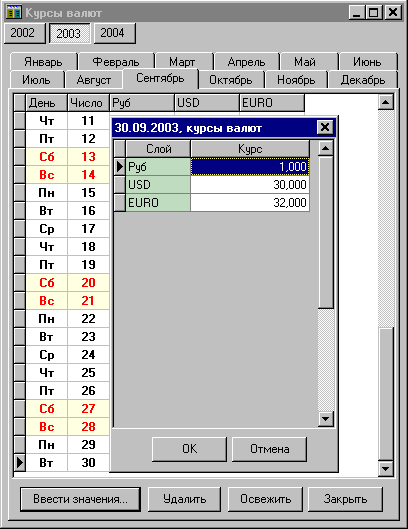
Task: Open the Август month tab
Action: point(94,80)
